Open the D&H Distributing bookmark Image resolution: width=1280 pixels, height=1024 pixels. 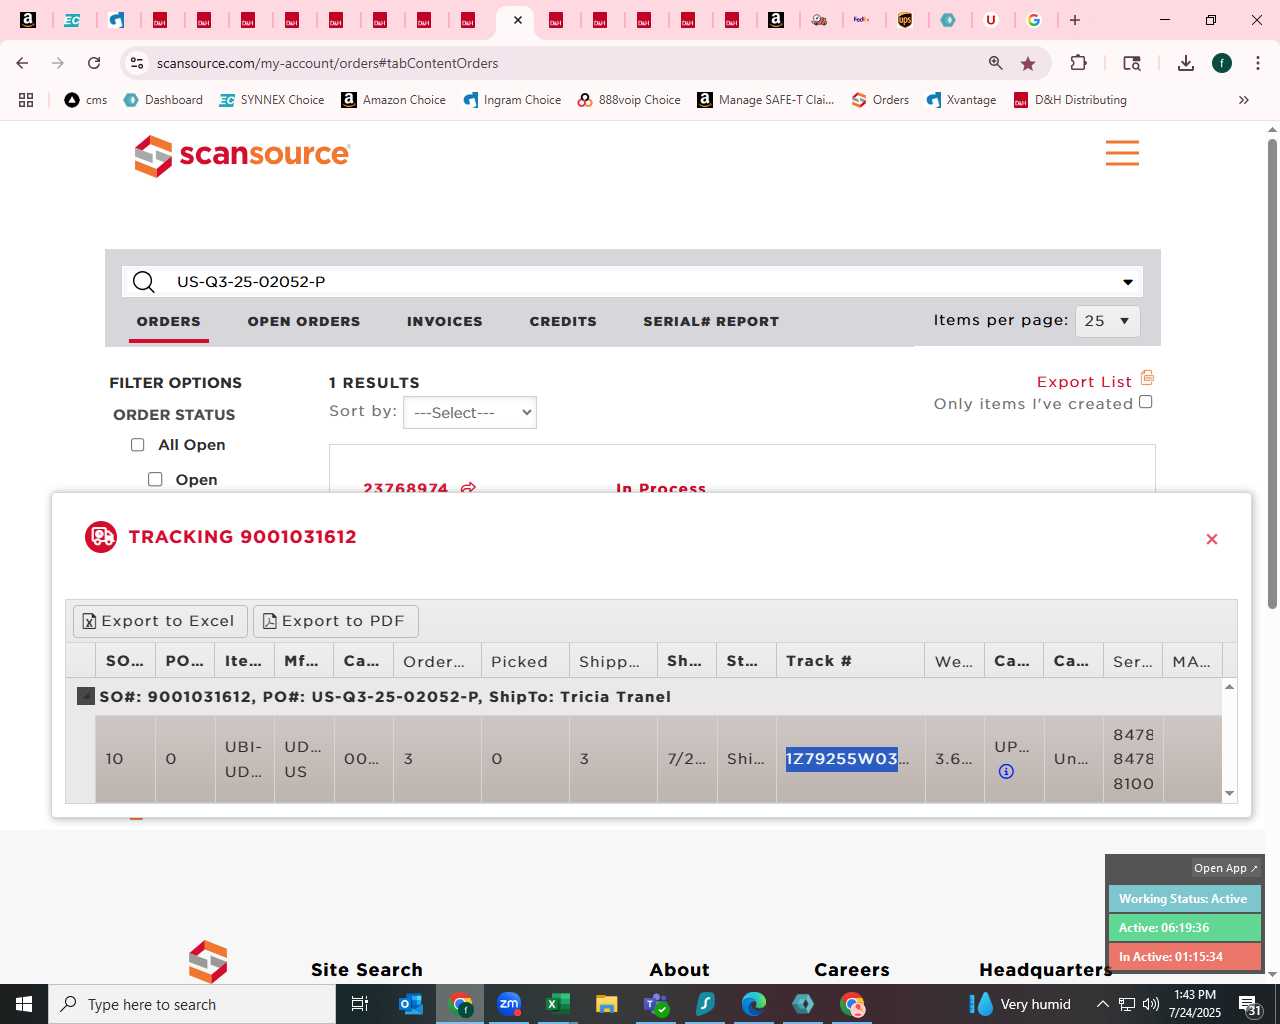pos(1070,100)
